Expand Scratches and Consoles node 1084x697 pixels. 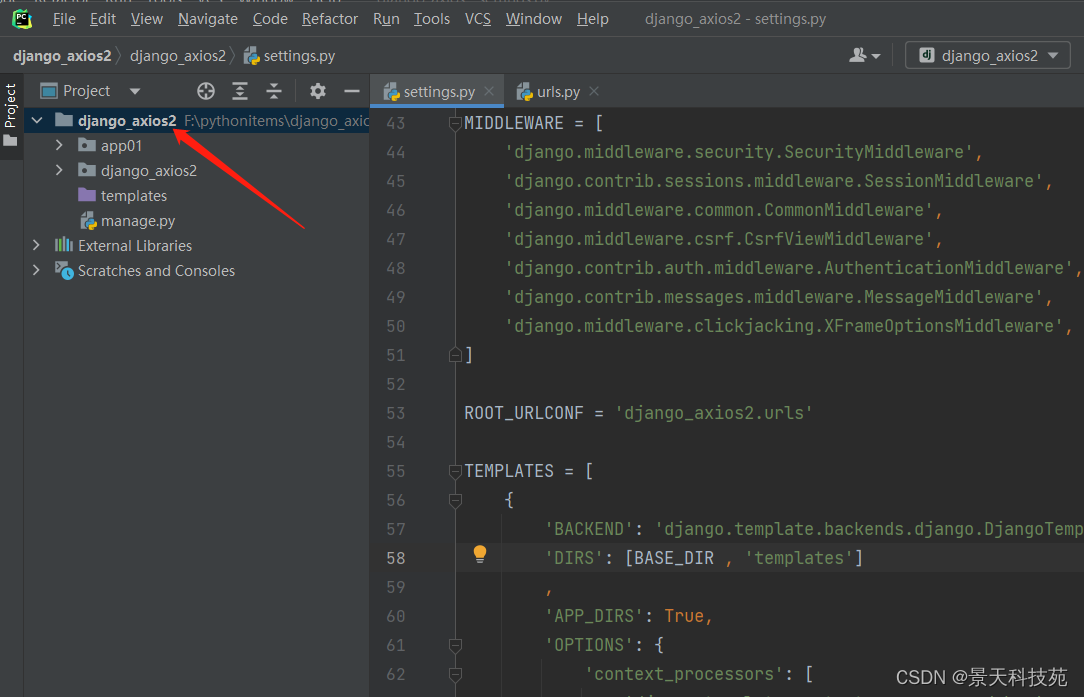click(x=37, y=270)
